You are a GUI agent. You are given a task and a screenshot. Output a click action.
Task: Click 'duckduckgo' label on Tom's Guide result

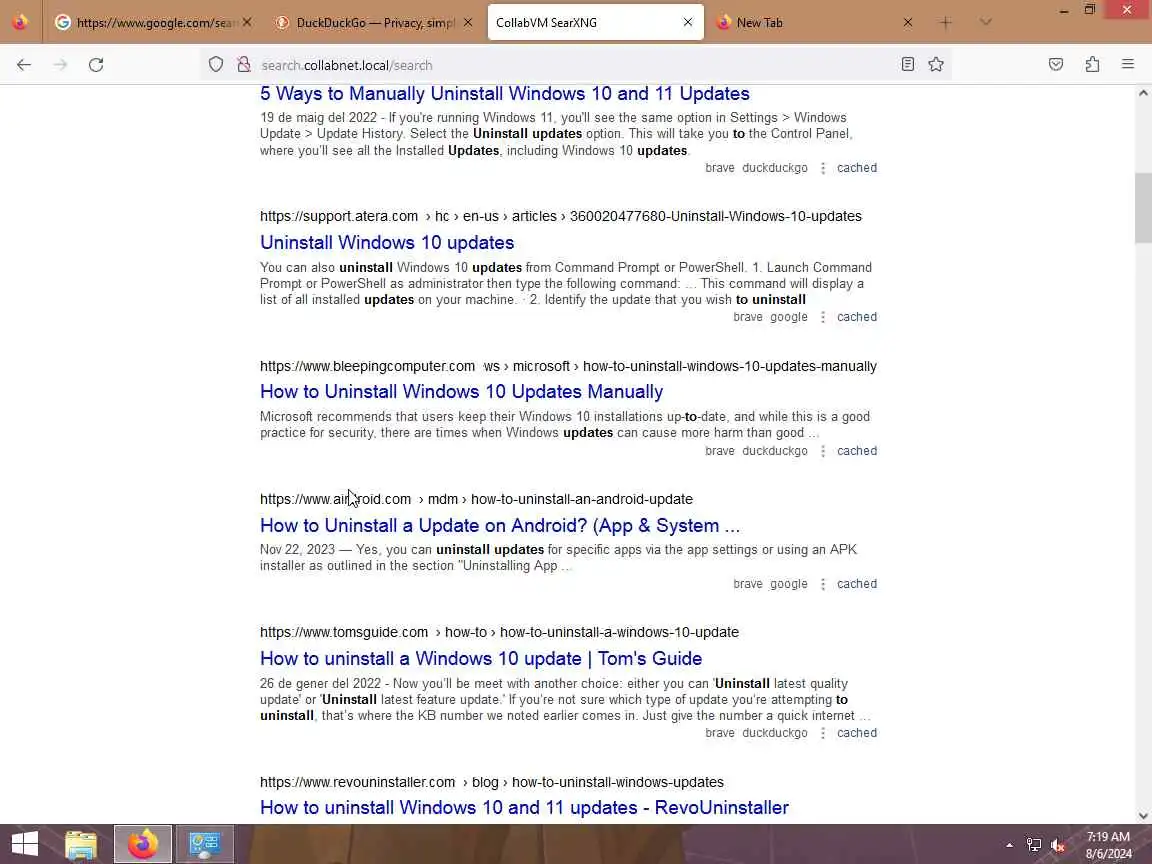(x=774, y=733)
